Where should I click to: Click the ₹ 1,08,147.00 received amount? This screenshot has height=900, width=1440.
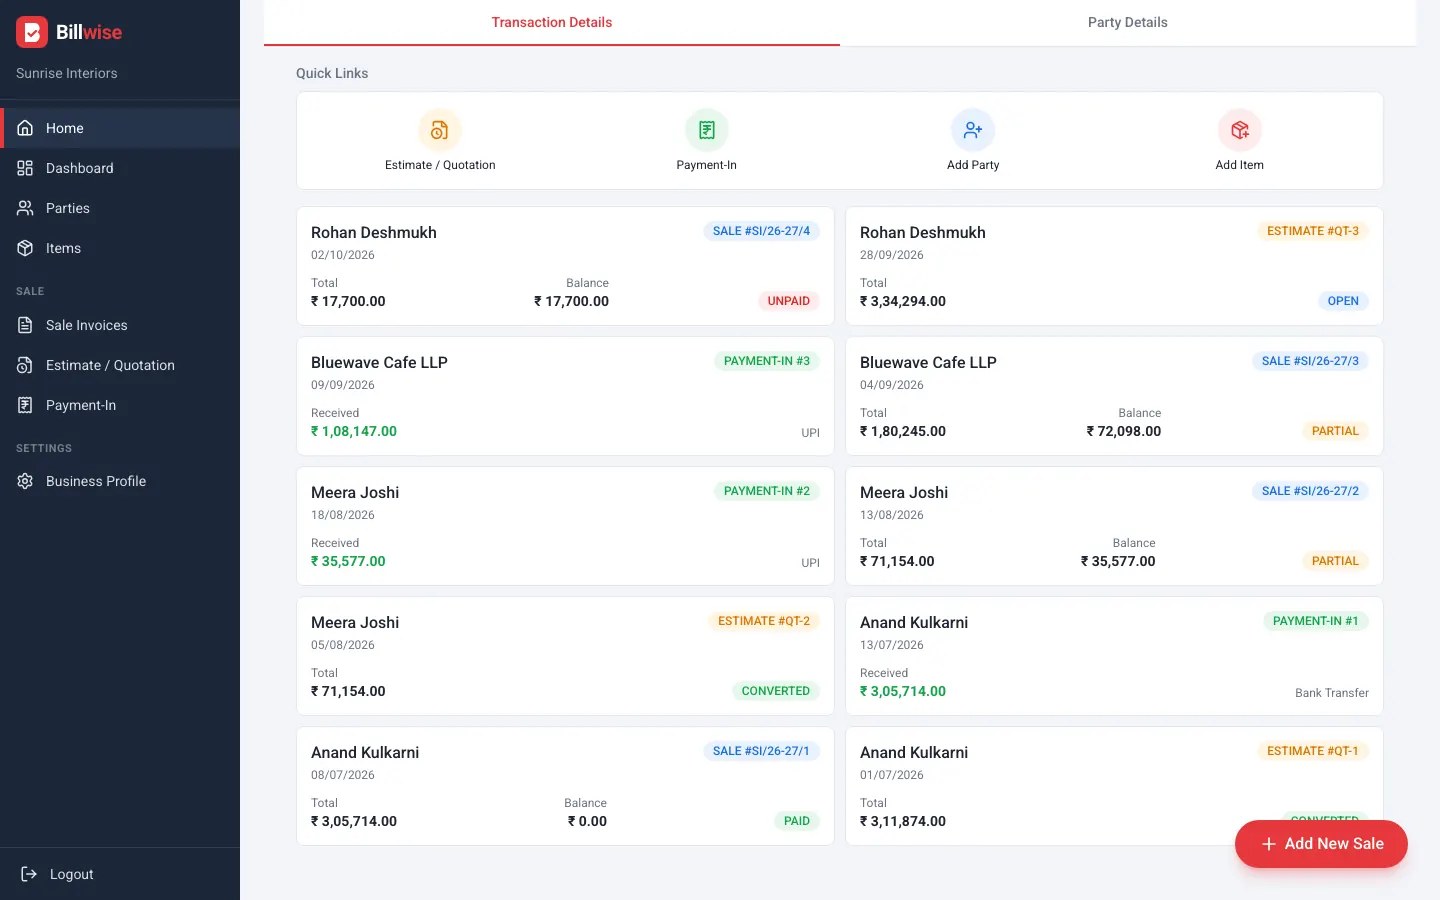click(354, 431)
